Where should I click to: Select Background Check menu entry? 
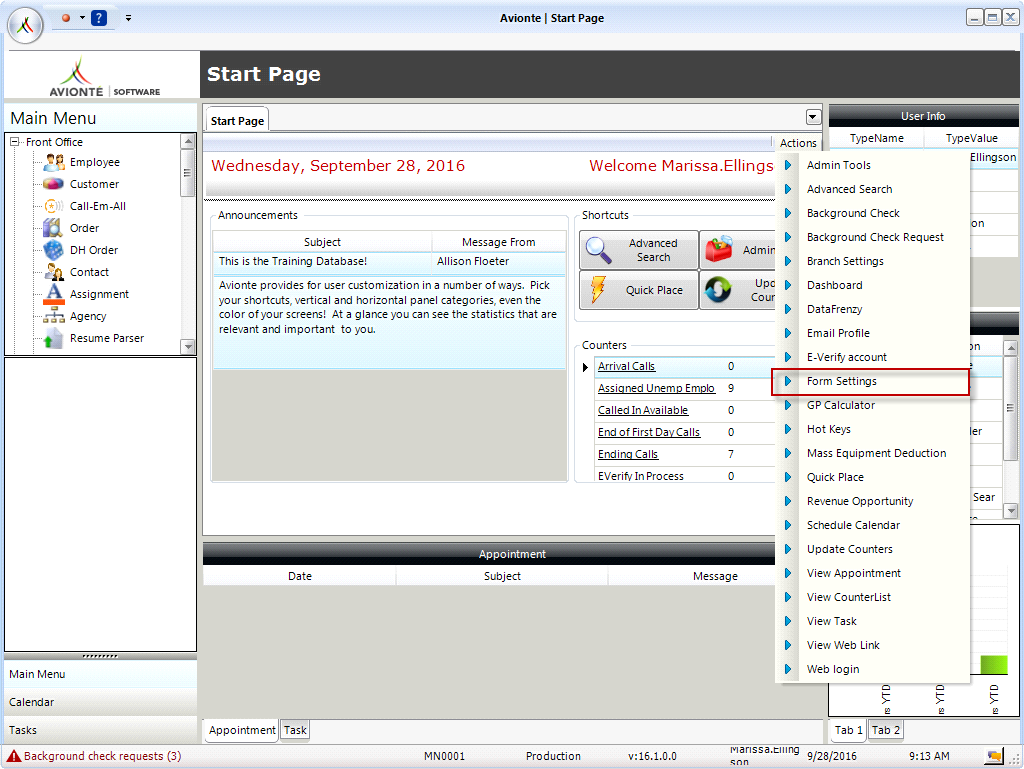853,213
